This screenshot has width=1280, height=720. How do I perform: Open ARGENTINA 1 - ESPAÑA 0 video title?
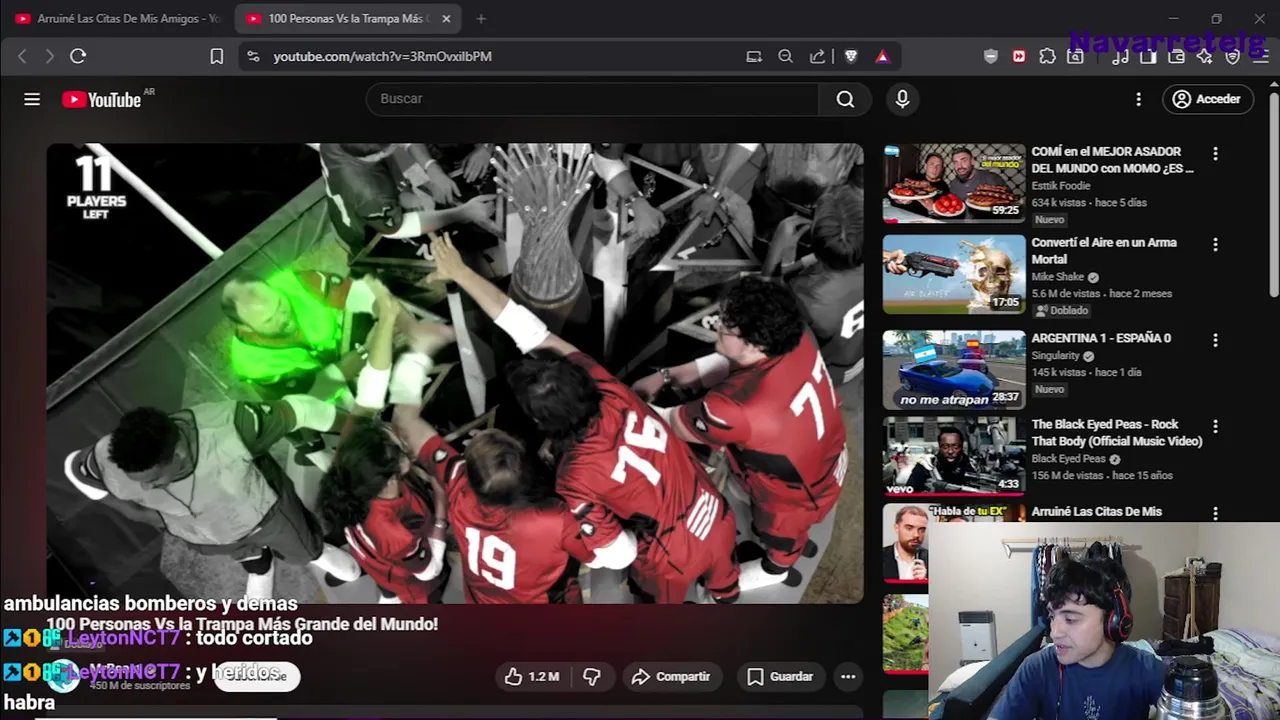(x=1101, y=338)
